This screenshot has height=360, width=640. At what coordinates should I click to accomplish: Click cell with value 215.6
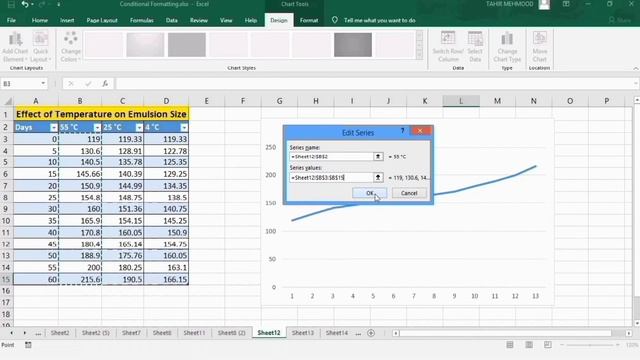80,279
